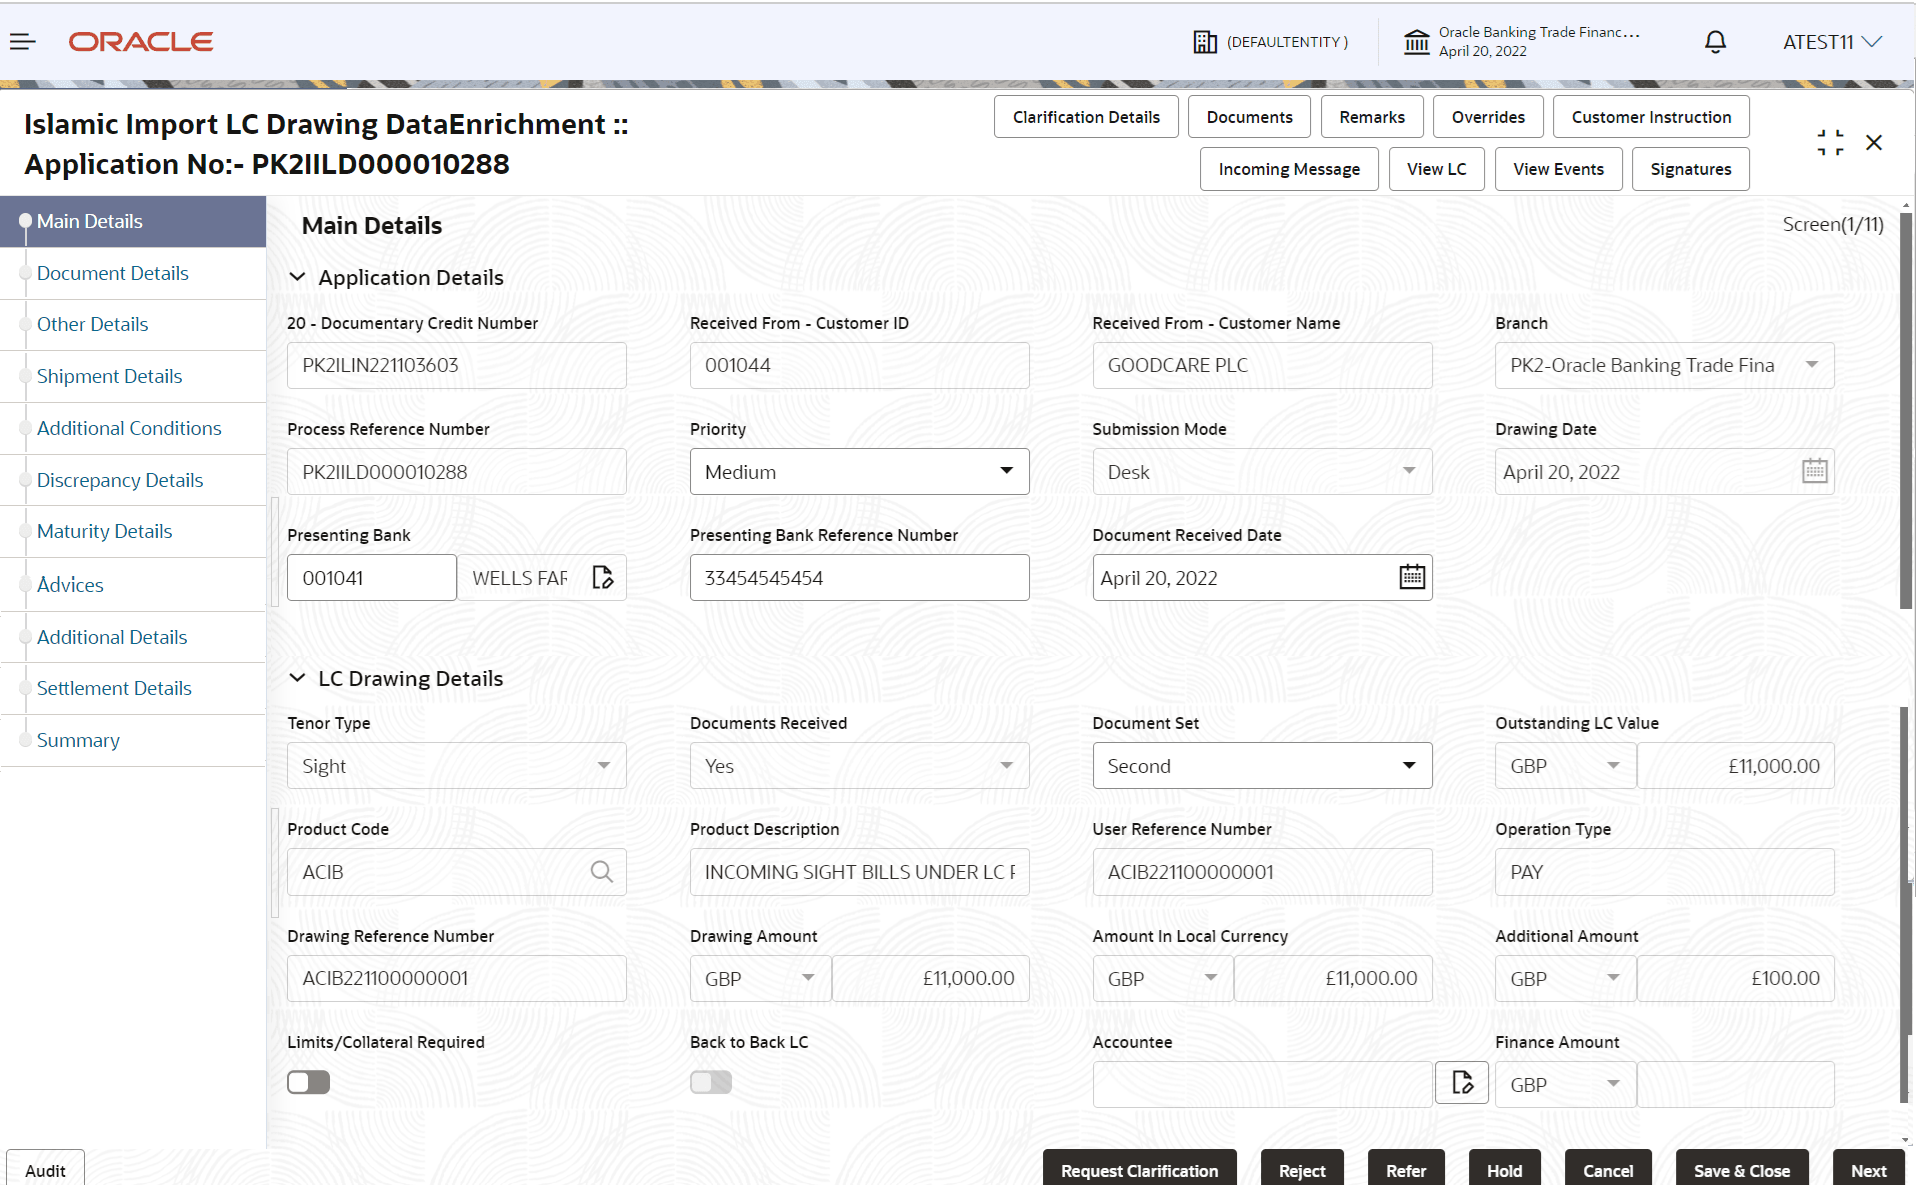Viewport: 1916px width, 1185px height.
Task: Open the Document Received Date calendar
Action: point(1411,576)
